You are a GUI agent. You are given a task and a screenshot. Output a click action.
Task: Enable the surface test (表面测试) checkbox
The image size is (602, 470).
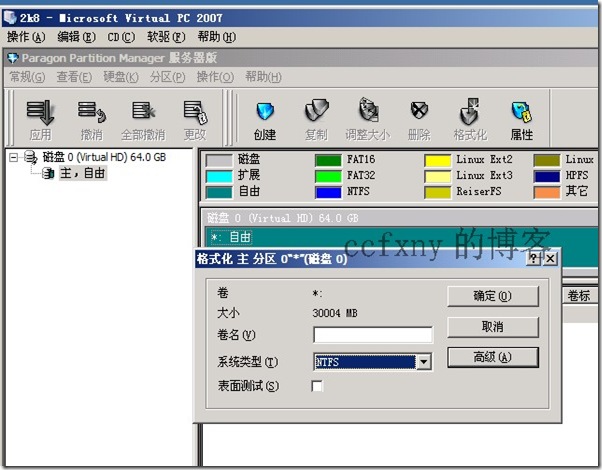[317, 386]
